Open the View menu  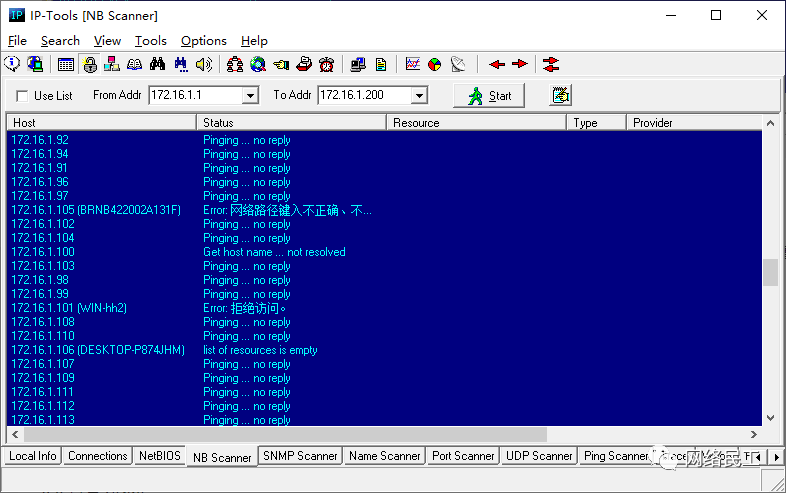tap(107, 41)
